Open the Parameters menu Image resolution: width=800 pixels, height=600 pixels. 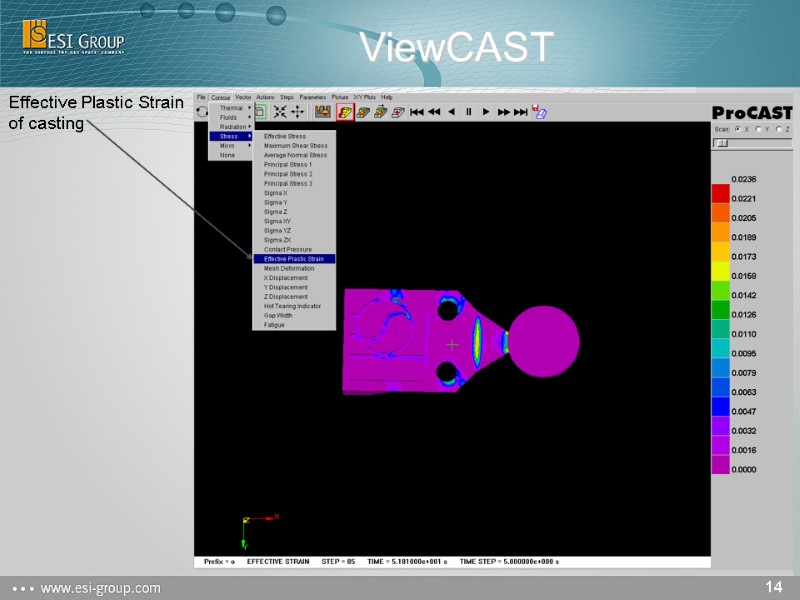click(x=313, y=96)
